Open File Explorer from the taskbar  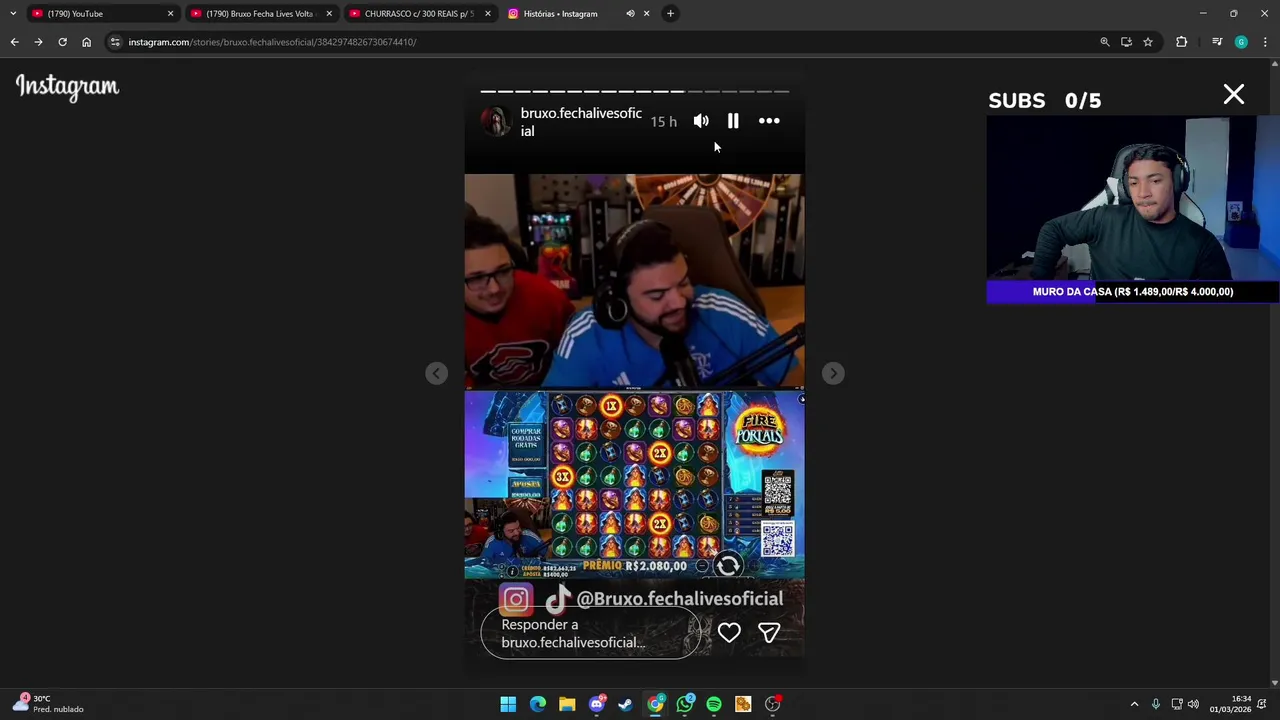point(567,704)
